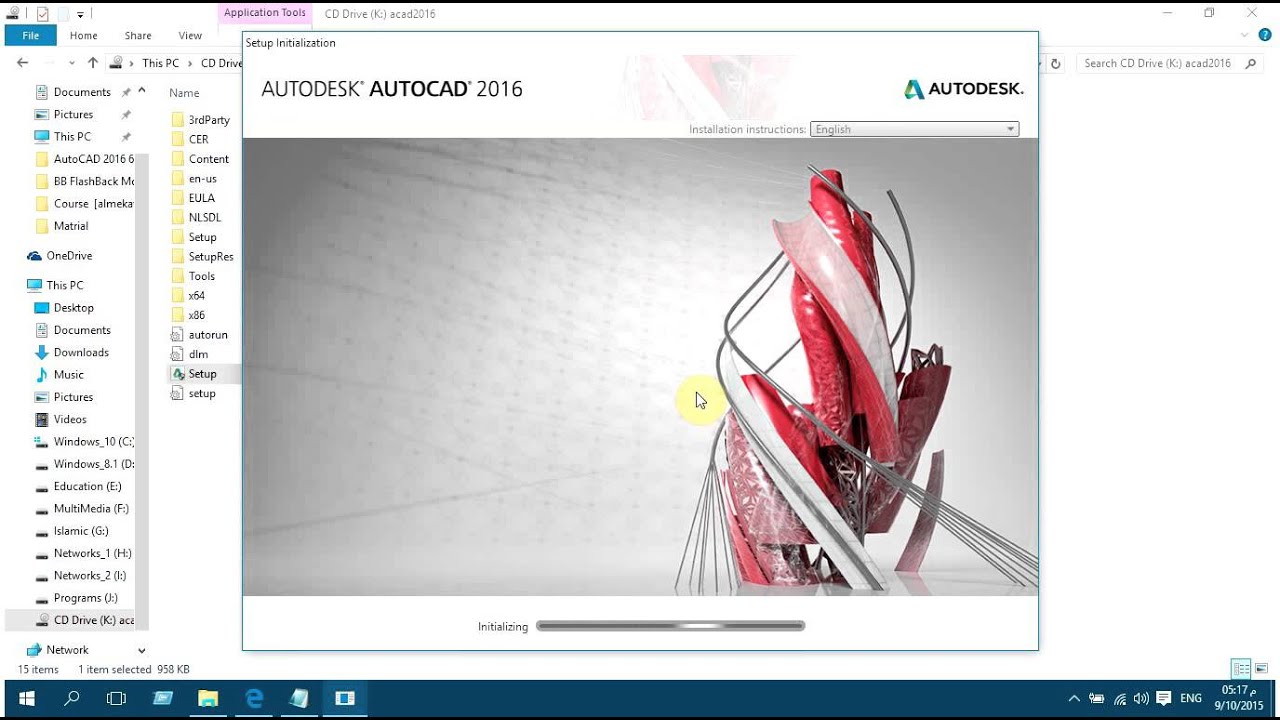Click the Autodesk logo in setup window
Viewport: 1280px width, 720px height.
click(x=963, y=89)
